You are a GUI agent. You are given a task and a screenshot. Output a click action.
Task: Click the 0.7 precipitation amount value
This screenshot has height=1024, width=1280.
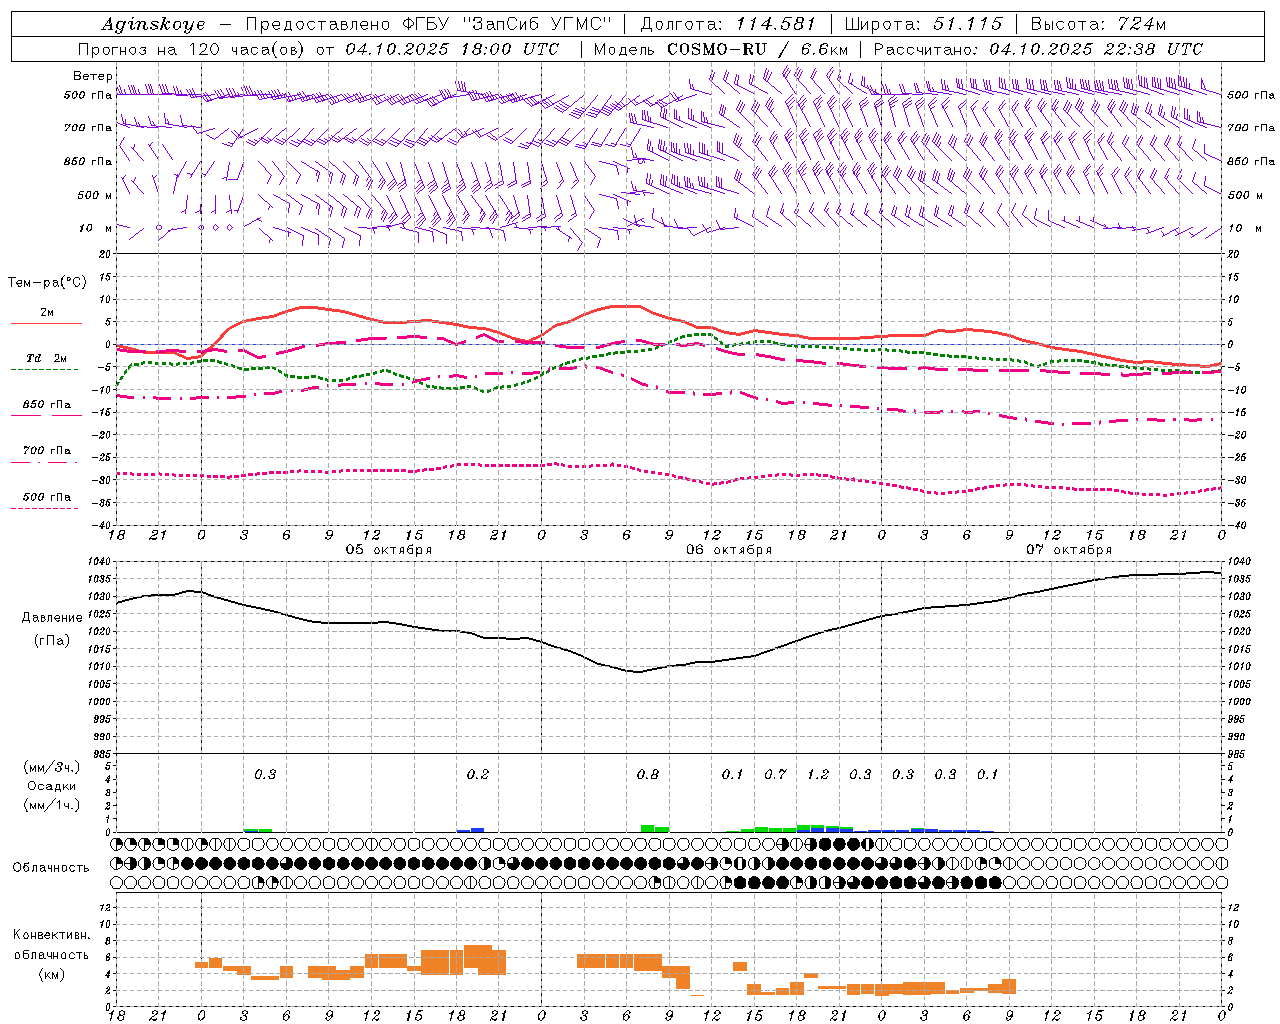(775, 774)
